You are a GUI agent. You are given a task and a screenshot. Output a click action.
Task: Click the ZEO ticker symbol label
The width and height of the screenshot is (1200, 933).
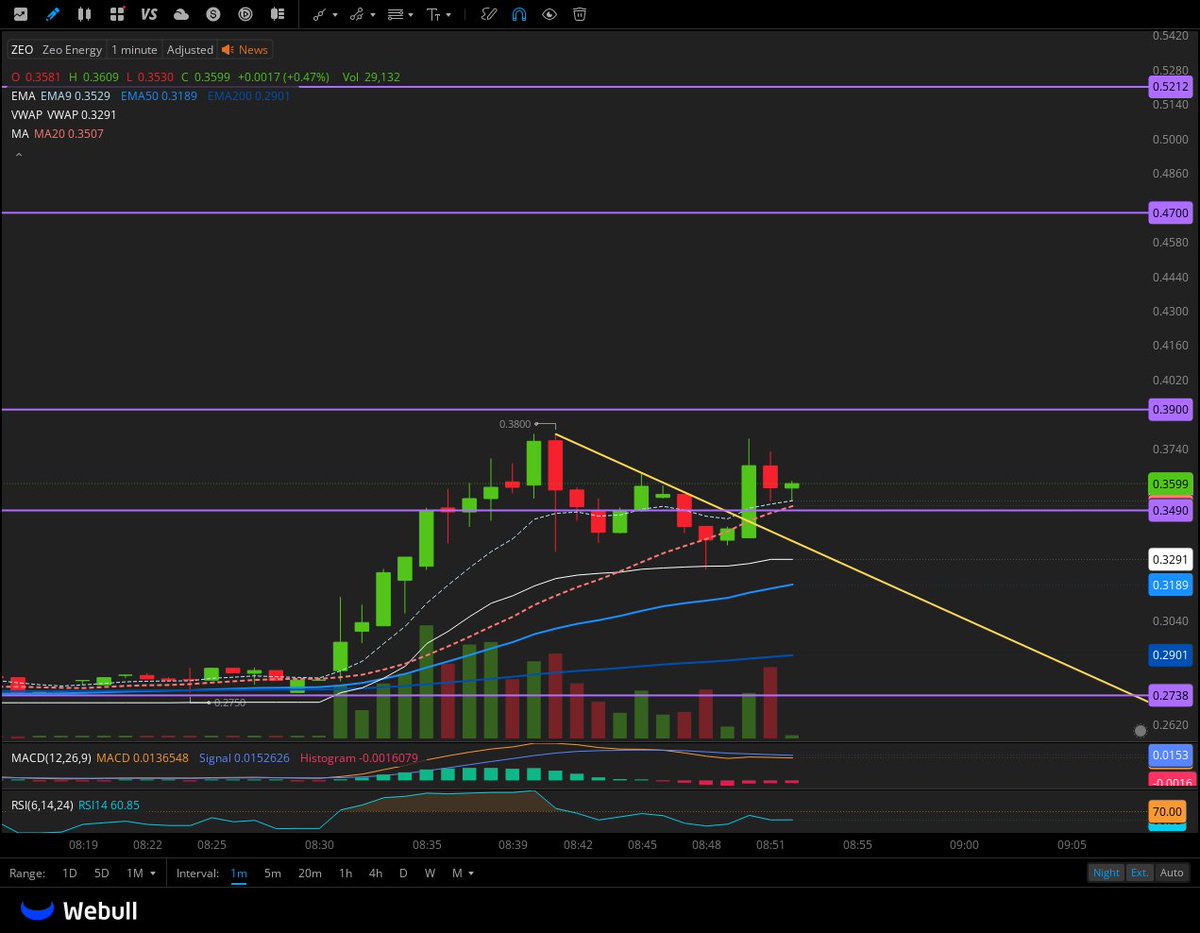click(22, 49)
